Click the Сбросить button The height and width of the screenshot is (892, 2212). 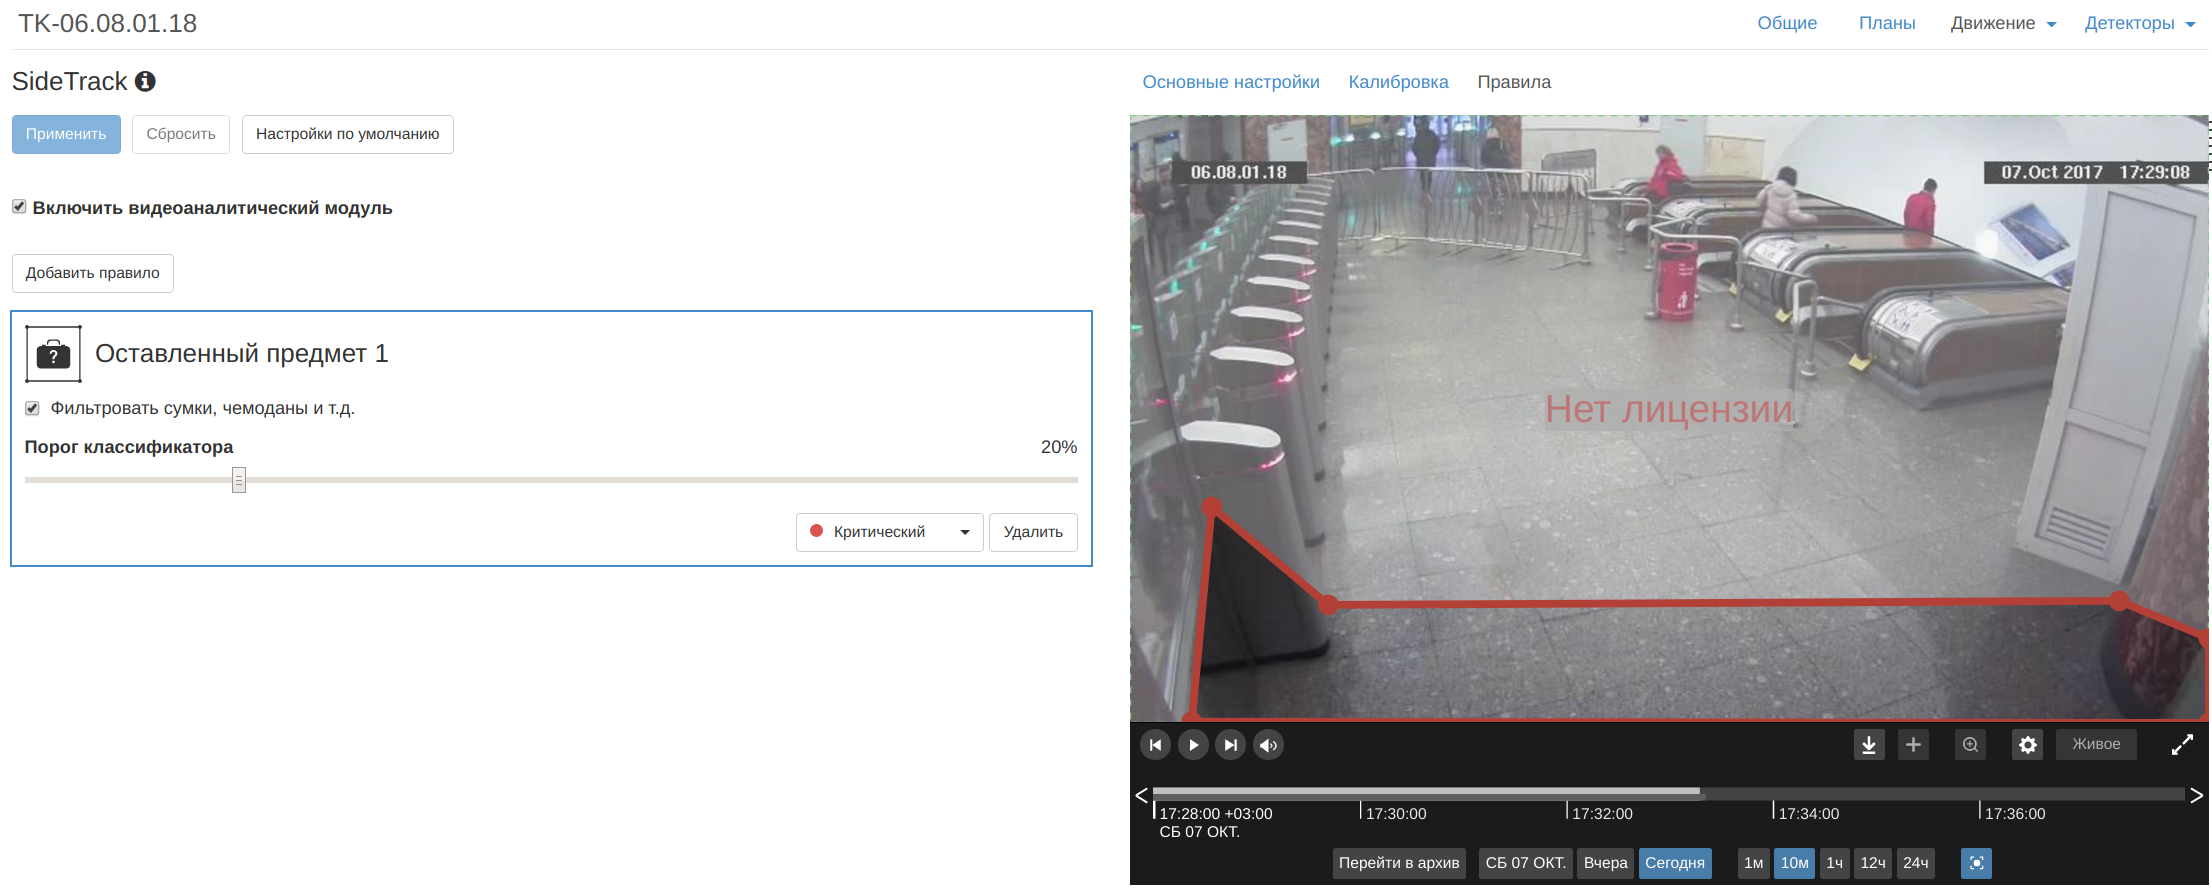point(181,134)
